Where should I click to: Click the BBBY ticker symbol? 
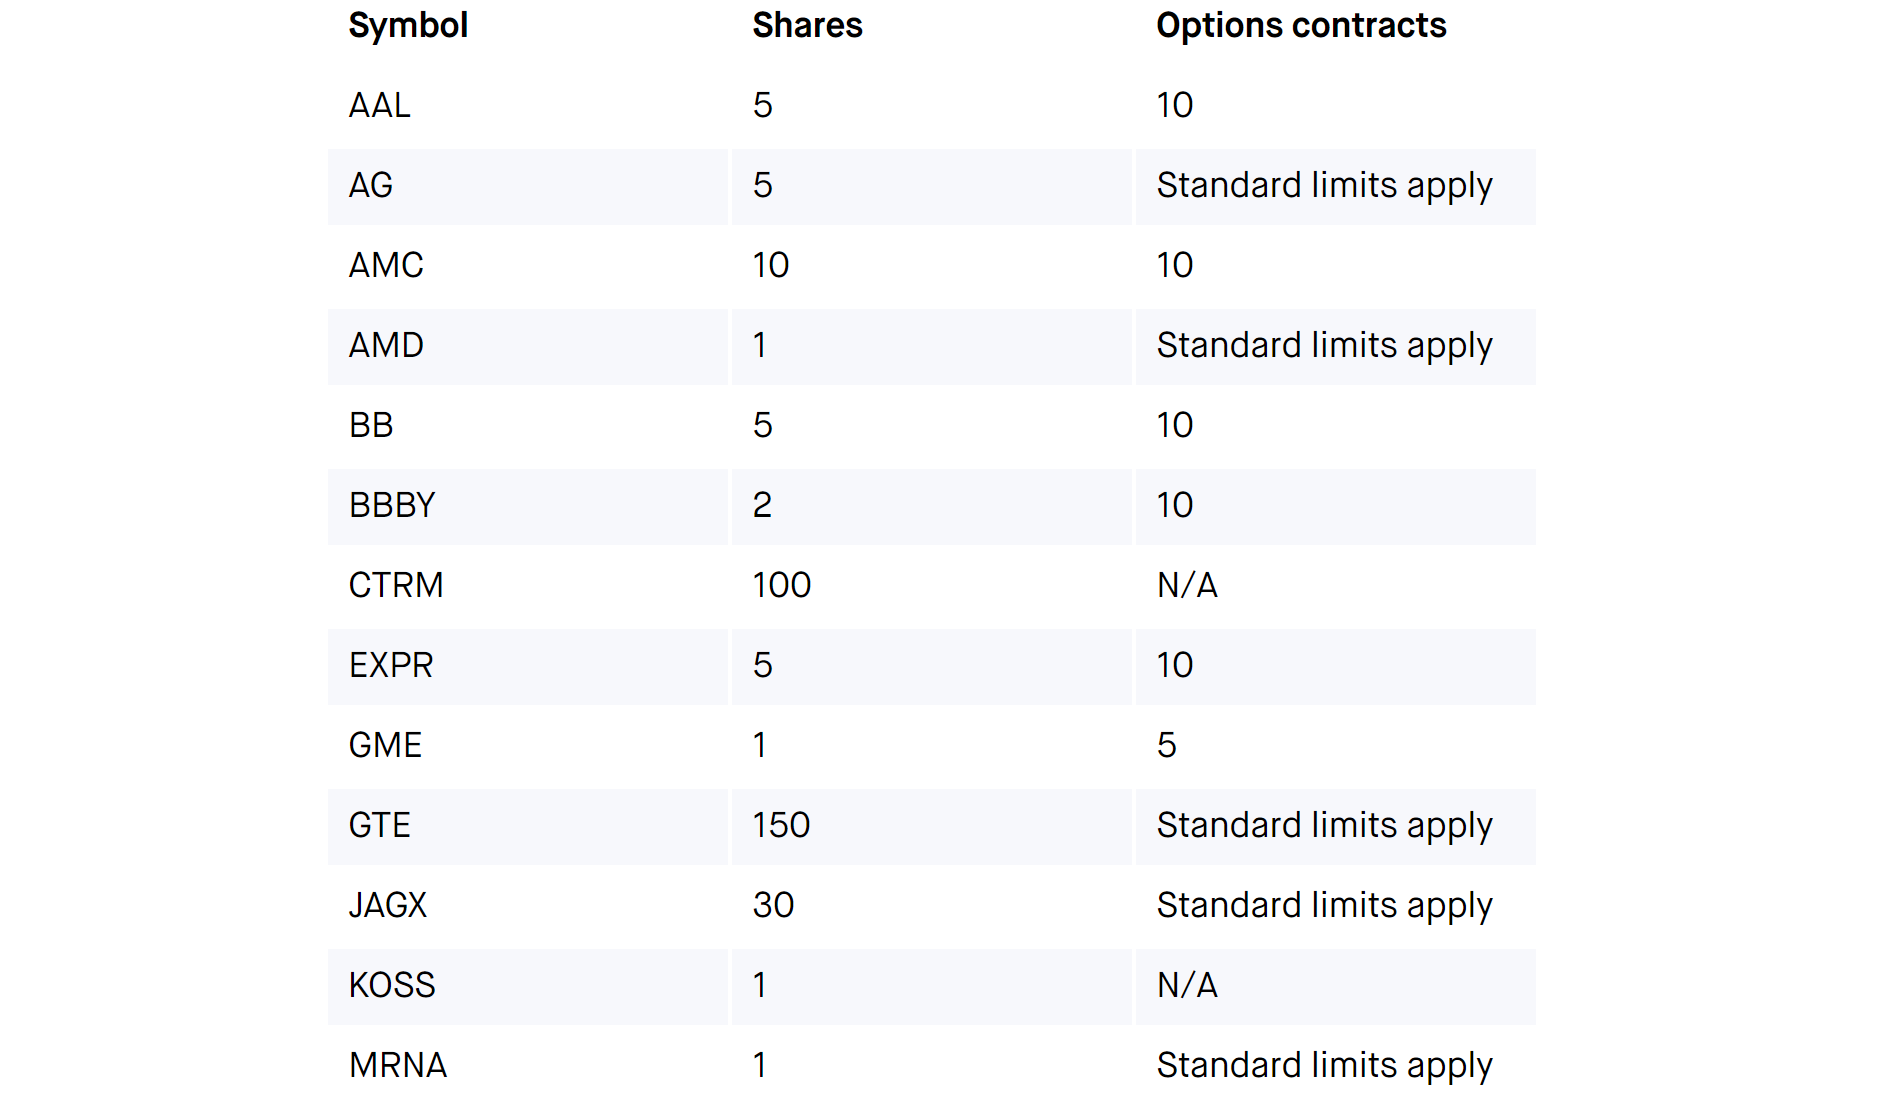point(392,506)
